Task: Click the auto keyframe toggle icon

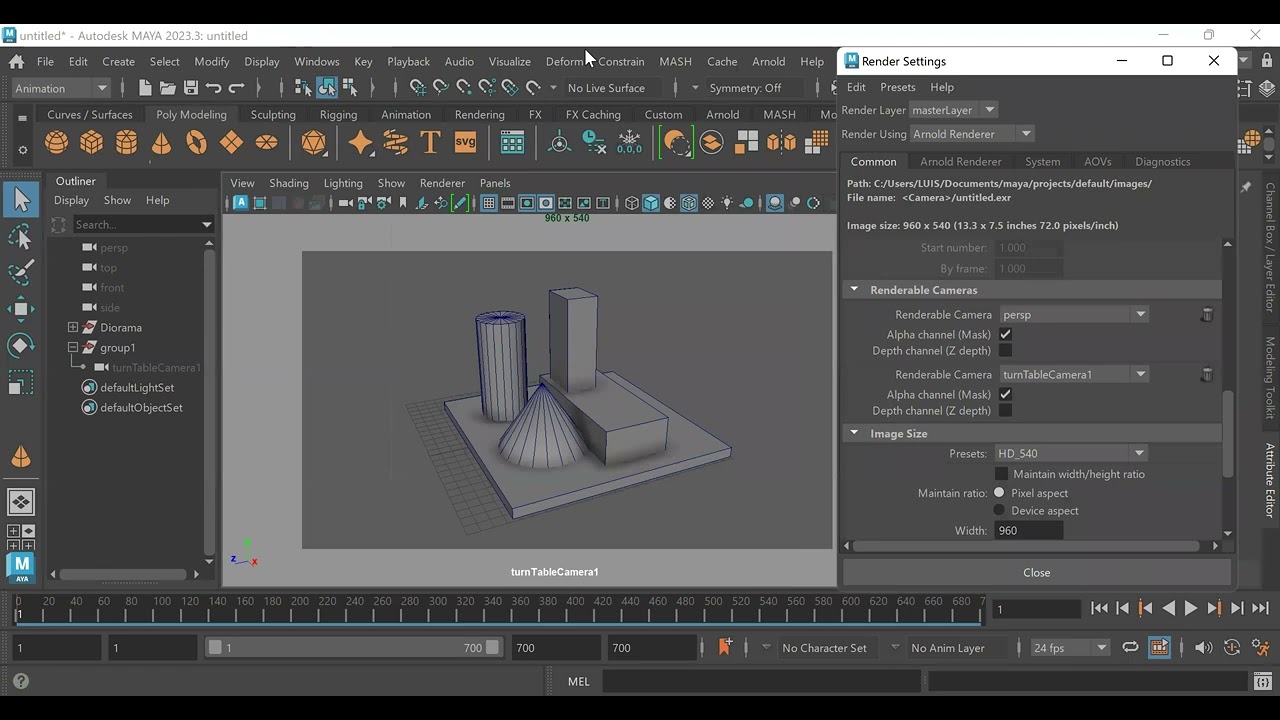Action: [1159, 648]
